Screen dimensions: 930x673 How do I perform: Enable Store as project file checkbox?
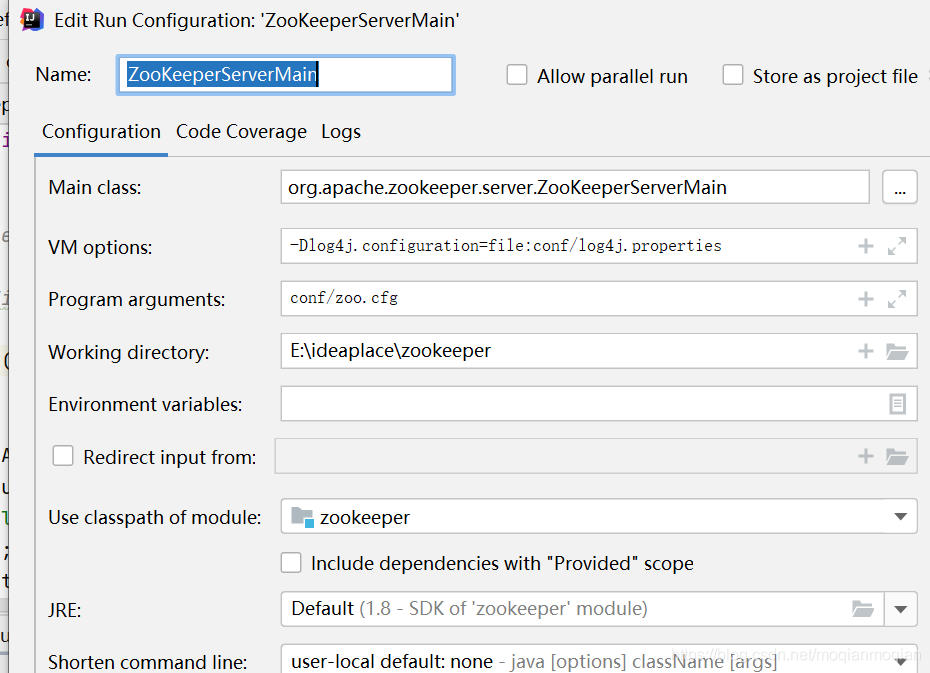(732, 75)
